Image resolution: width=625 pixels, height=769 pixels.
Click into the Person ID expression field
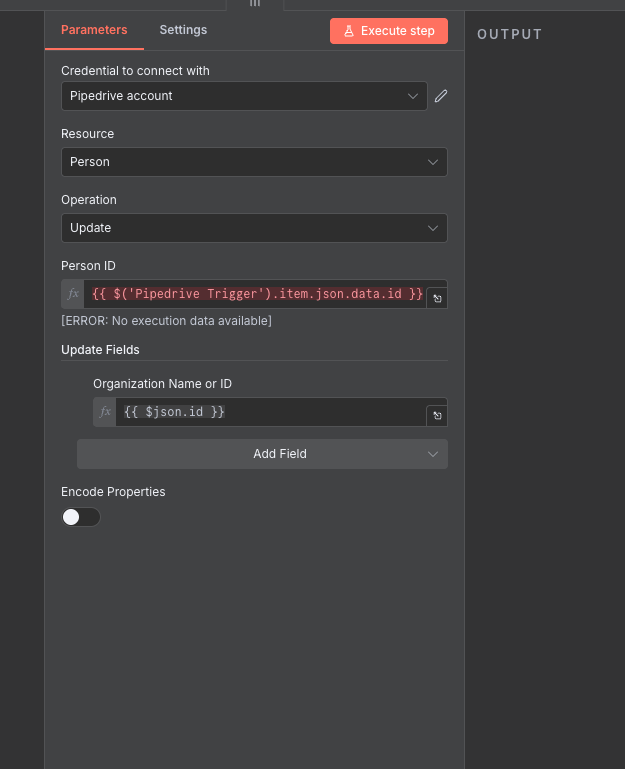coord(256,294)
